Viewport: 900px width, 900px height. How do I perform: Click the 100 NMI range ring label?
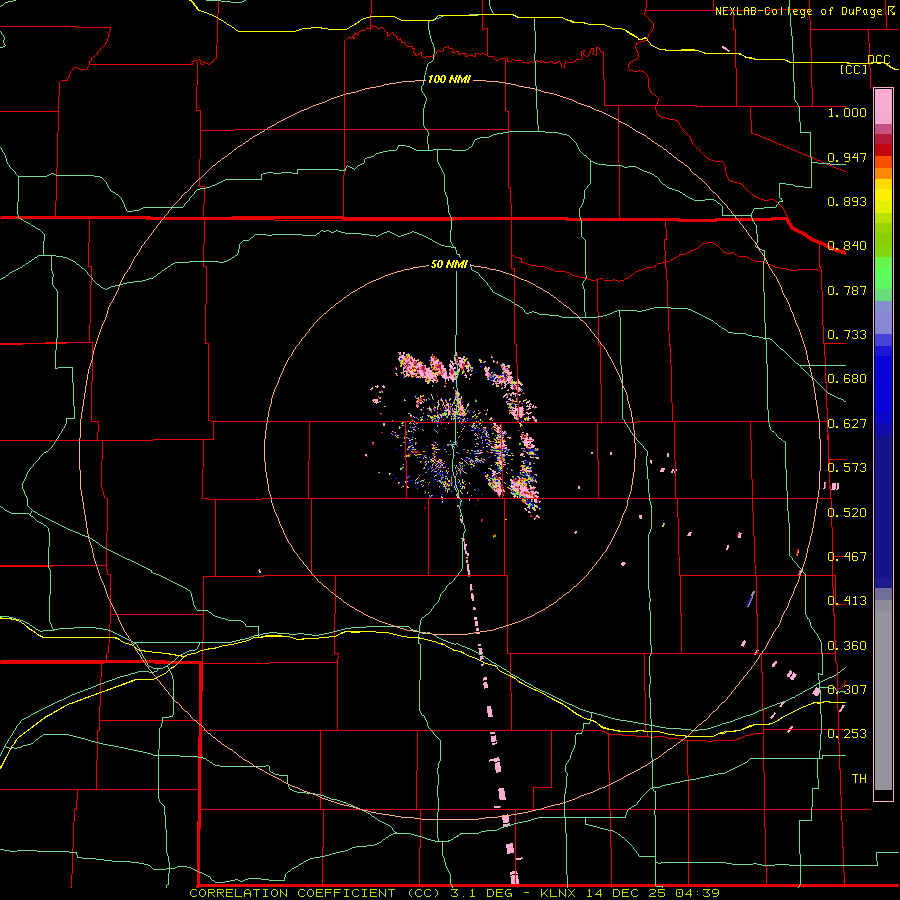[449, 79]
